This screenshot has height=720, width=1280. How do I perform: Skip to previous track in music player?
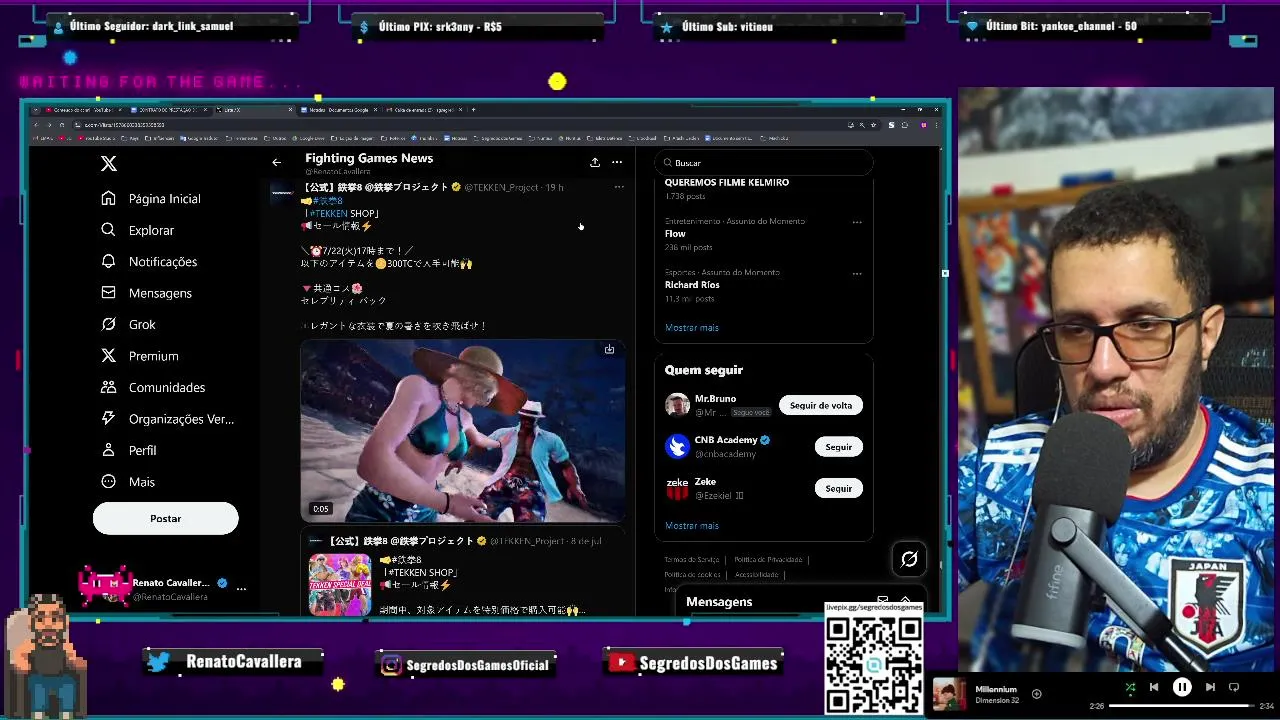(1154, 687)
